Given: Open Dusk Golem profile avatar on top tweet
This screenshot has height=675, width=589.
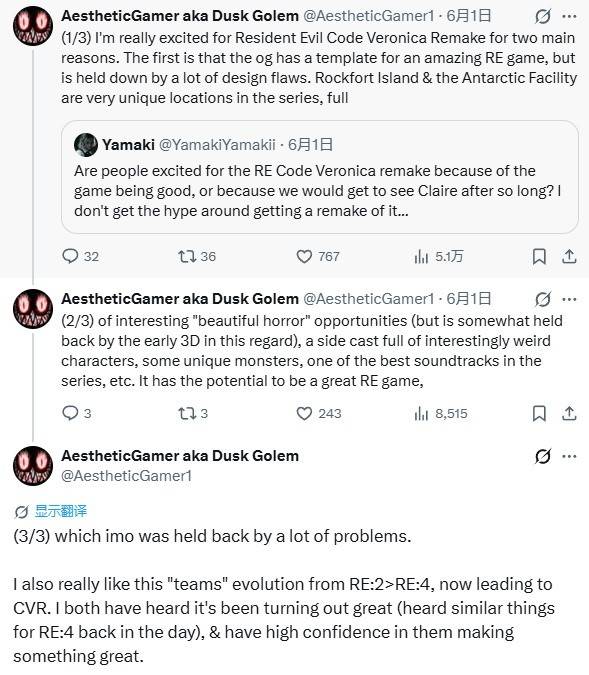Looking at the screenshot, I should (x=33, y=26).
